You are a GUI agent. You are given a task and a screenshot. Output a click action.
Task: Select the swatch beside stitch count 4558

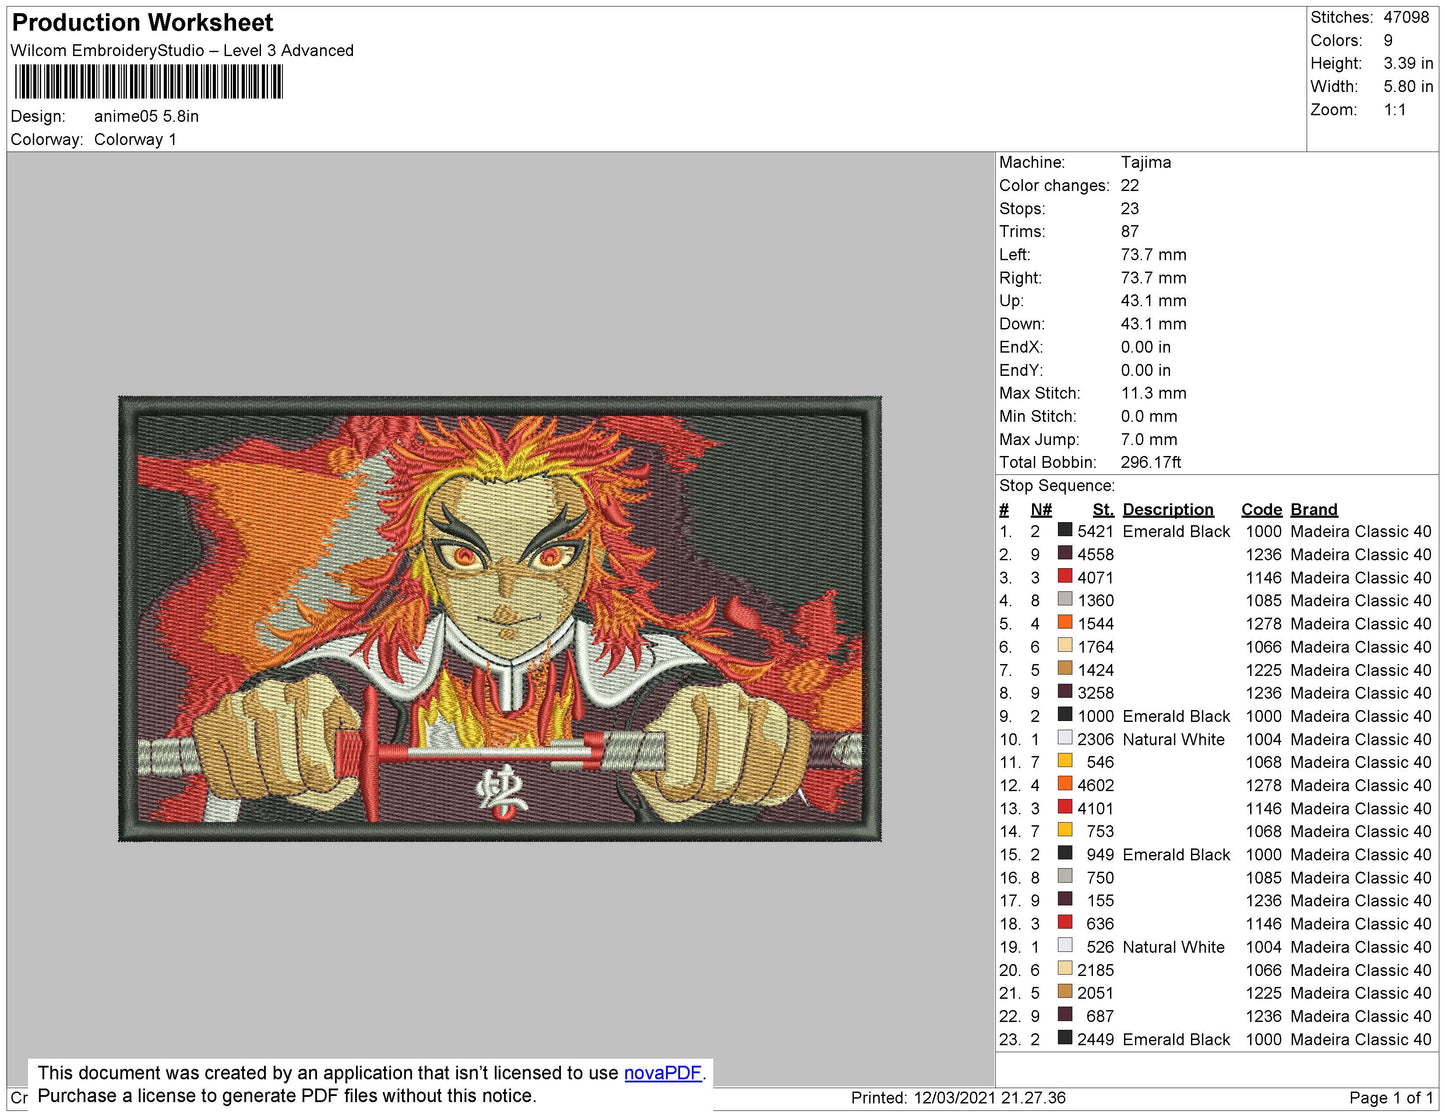pos(1065,554)
